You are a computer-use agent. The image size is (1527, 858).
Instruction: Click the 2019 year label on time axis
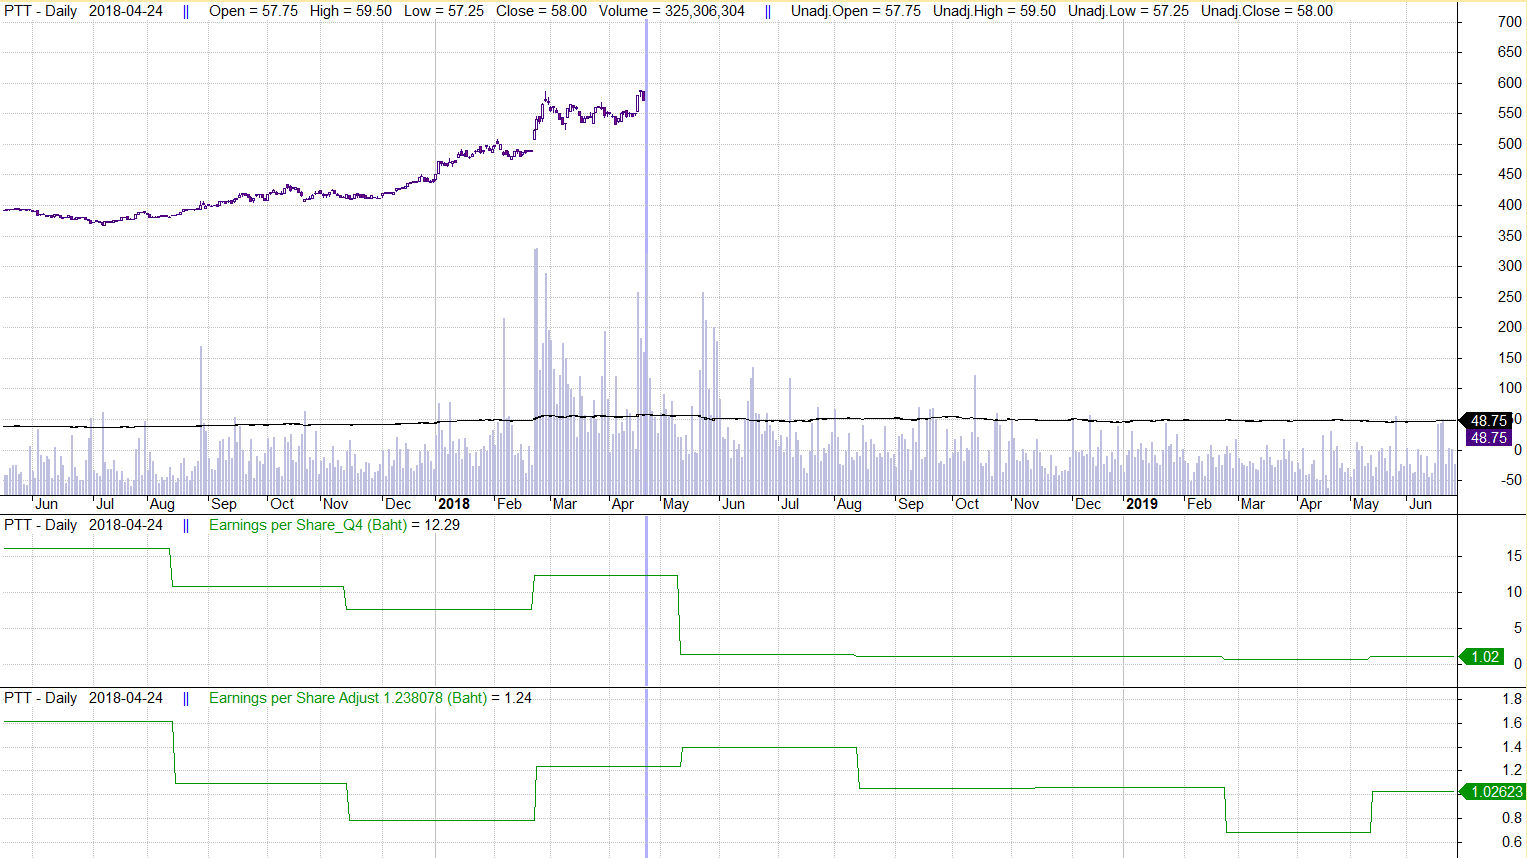(1141, 504)
